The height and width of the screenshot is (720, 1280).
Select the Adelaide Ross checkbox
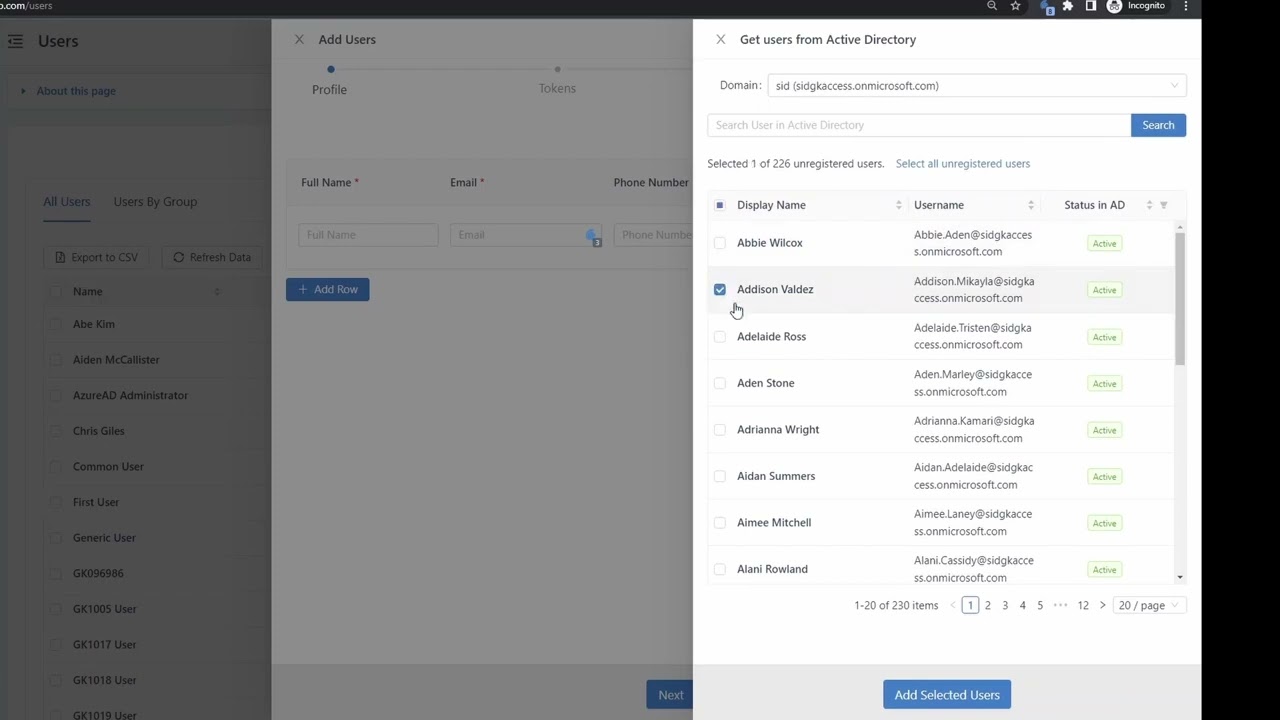pyautogui.click(x=720, y=337)
